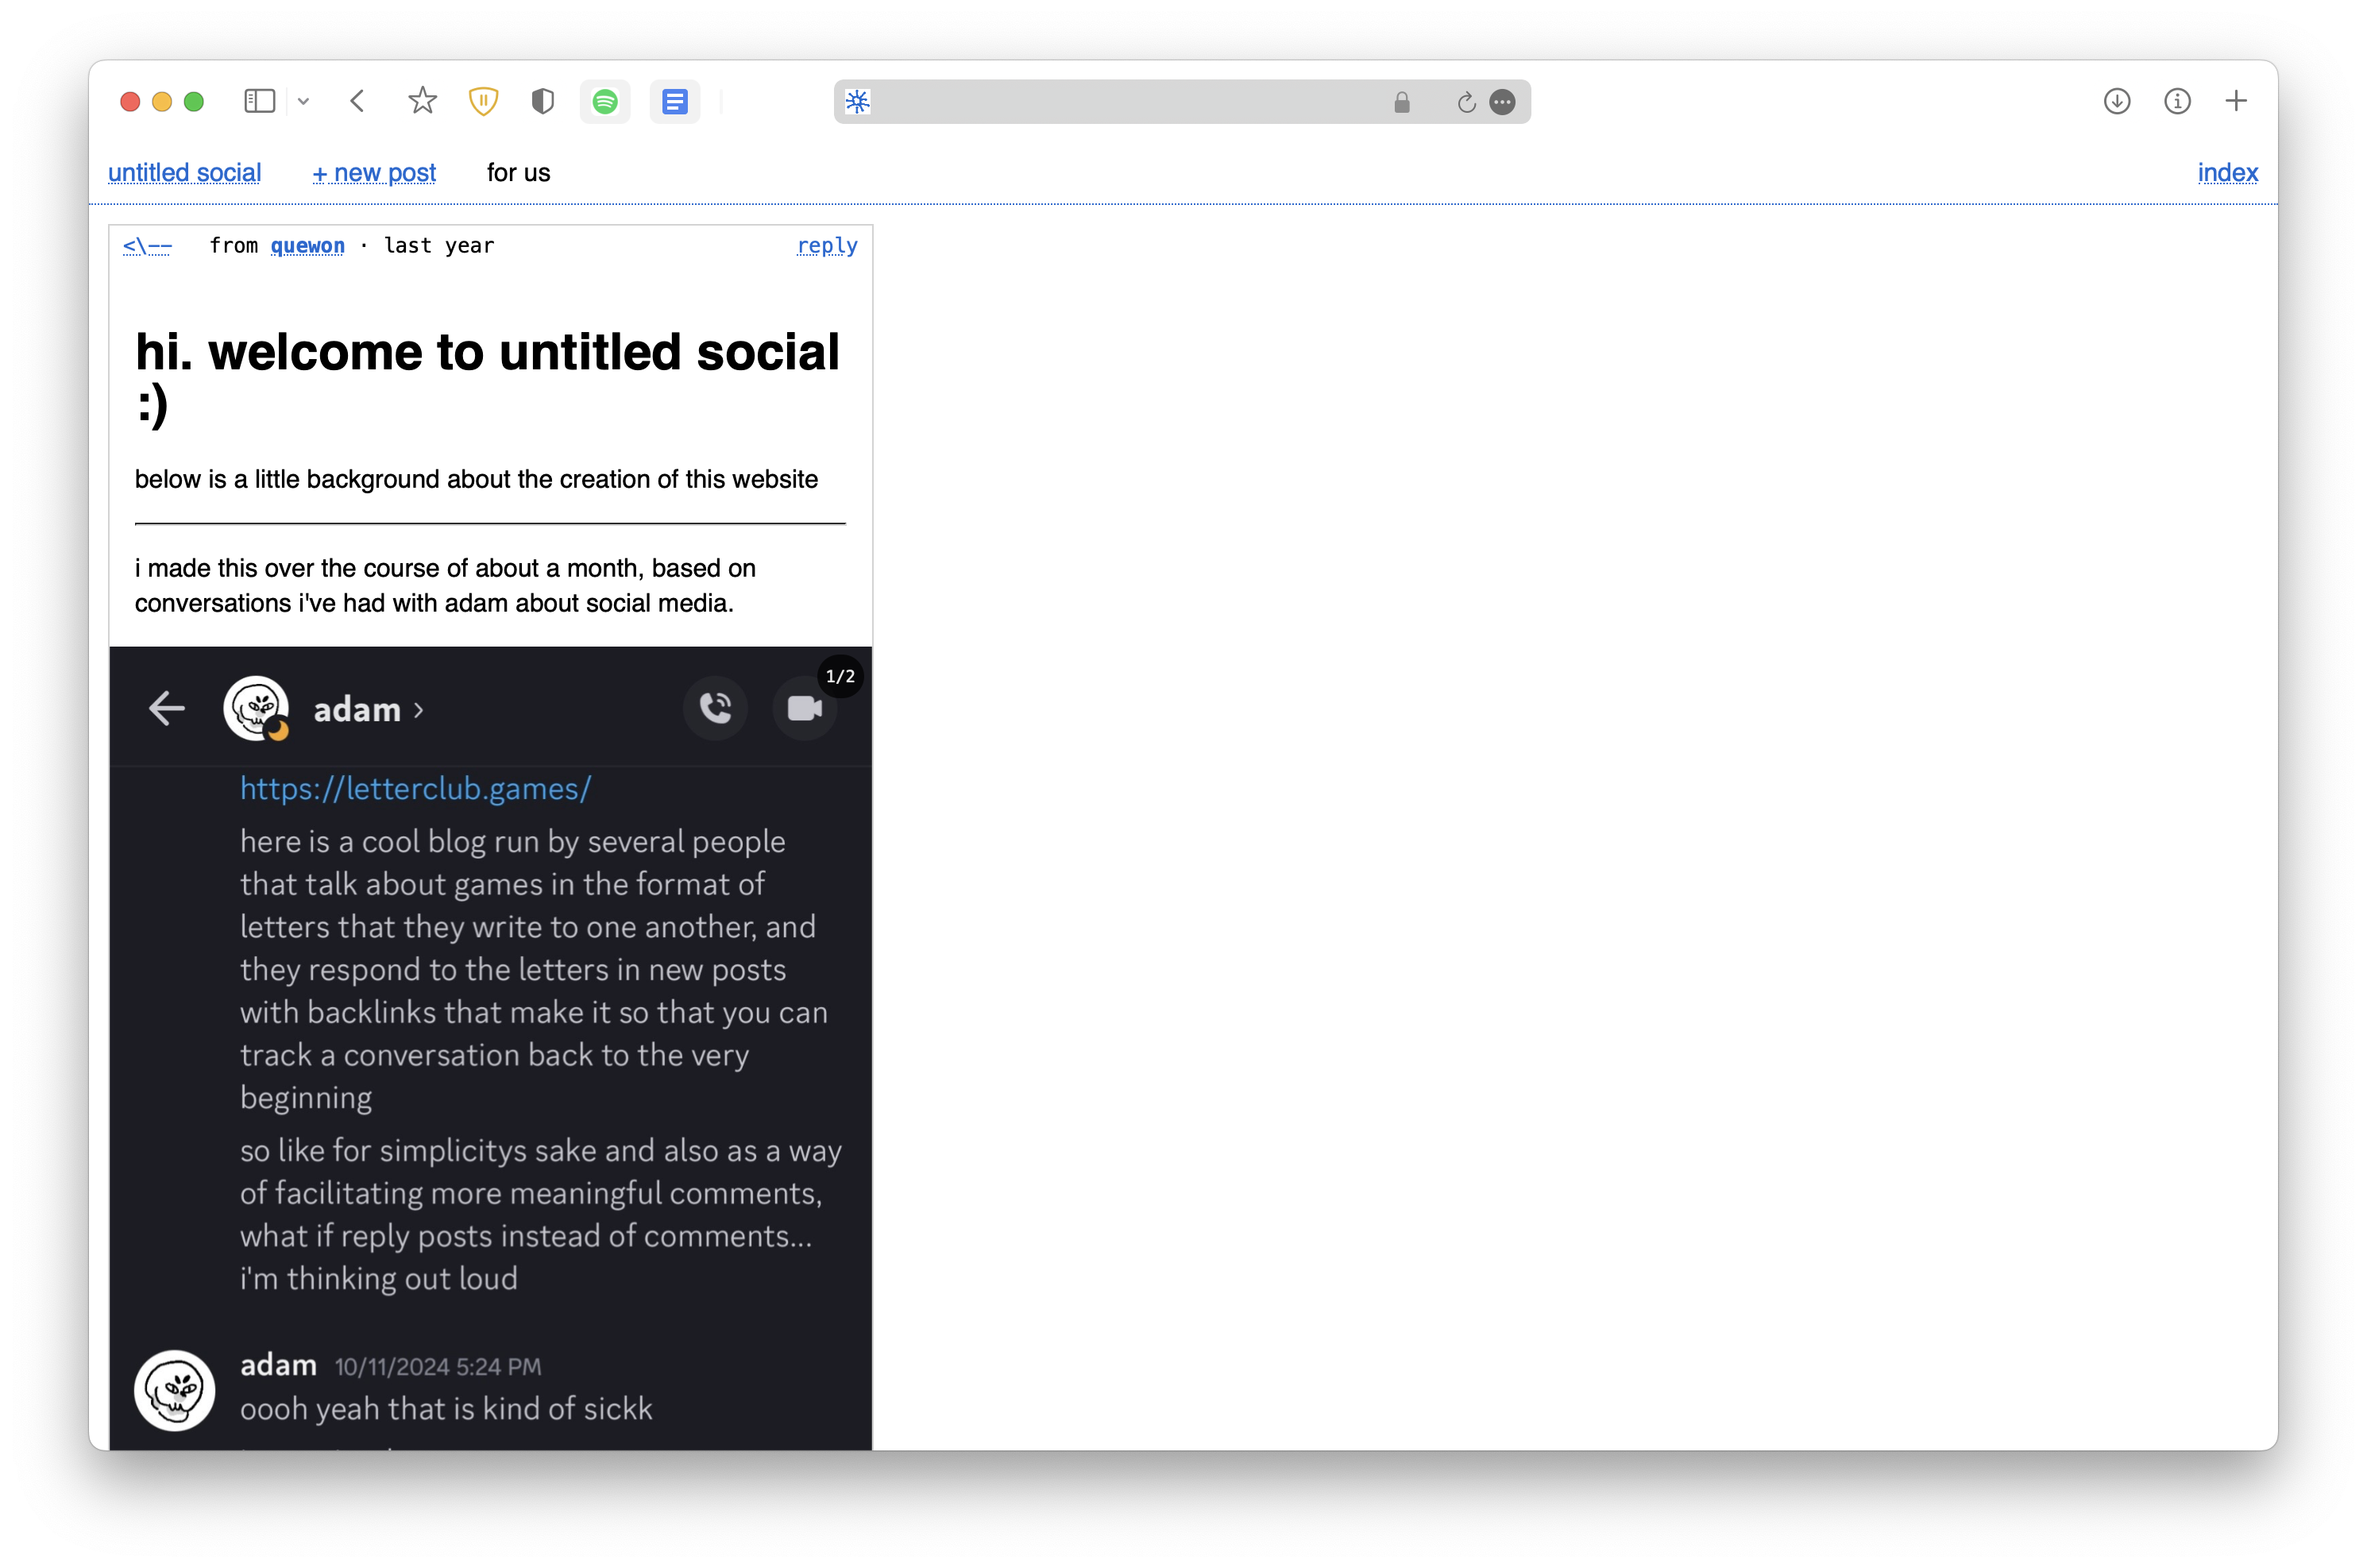The height and width of the screenshot is (1568, 2367).
Task: Reload the page with the refresh icon
Action: point(1466,102)
